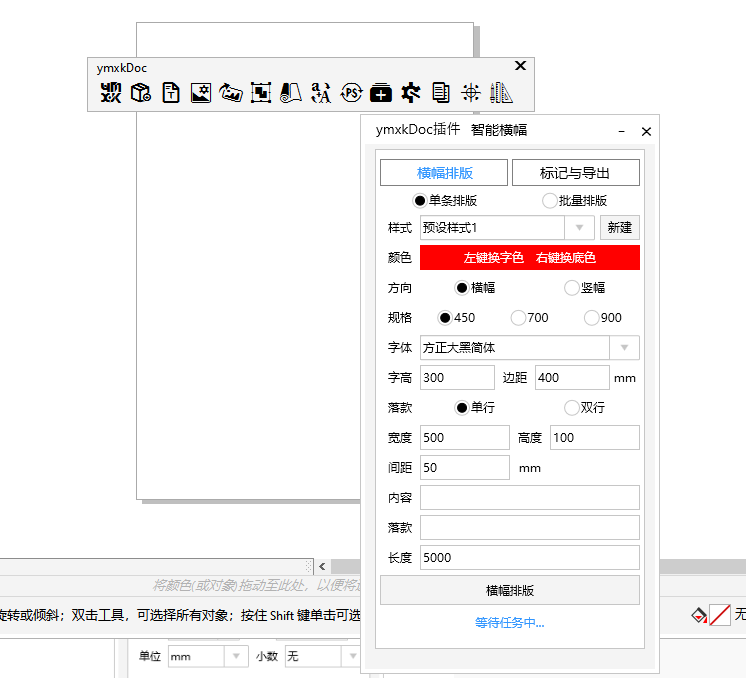Viewport: 746px width, 678px height.
Task: Switch to the 横幅排版 tab
Action: (x=444, y=173)
